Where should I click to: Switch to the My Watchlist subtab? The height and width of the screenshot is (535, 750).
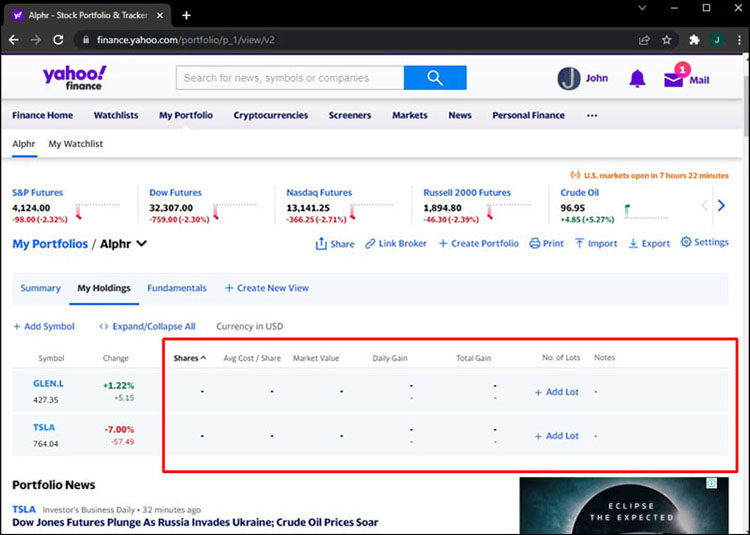[x=76, y=143]
